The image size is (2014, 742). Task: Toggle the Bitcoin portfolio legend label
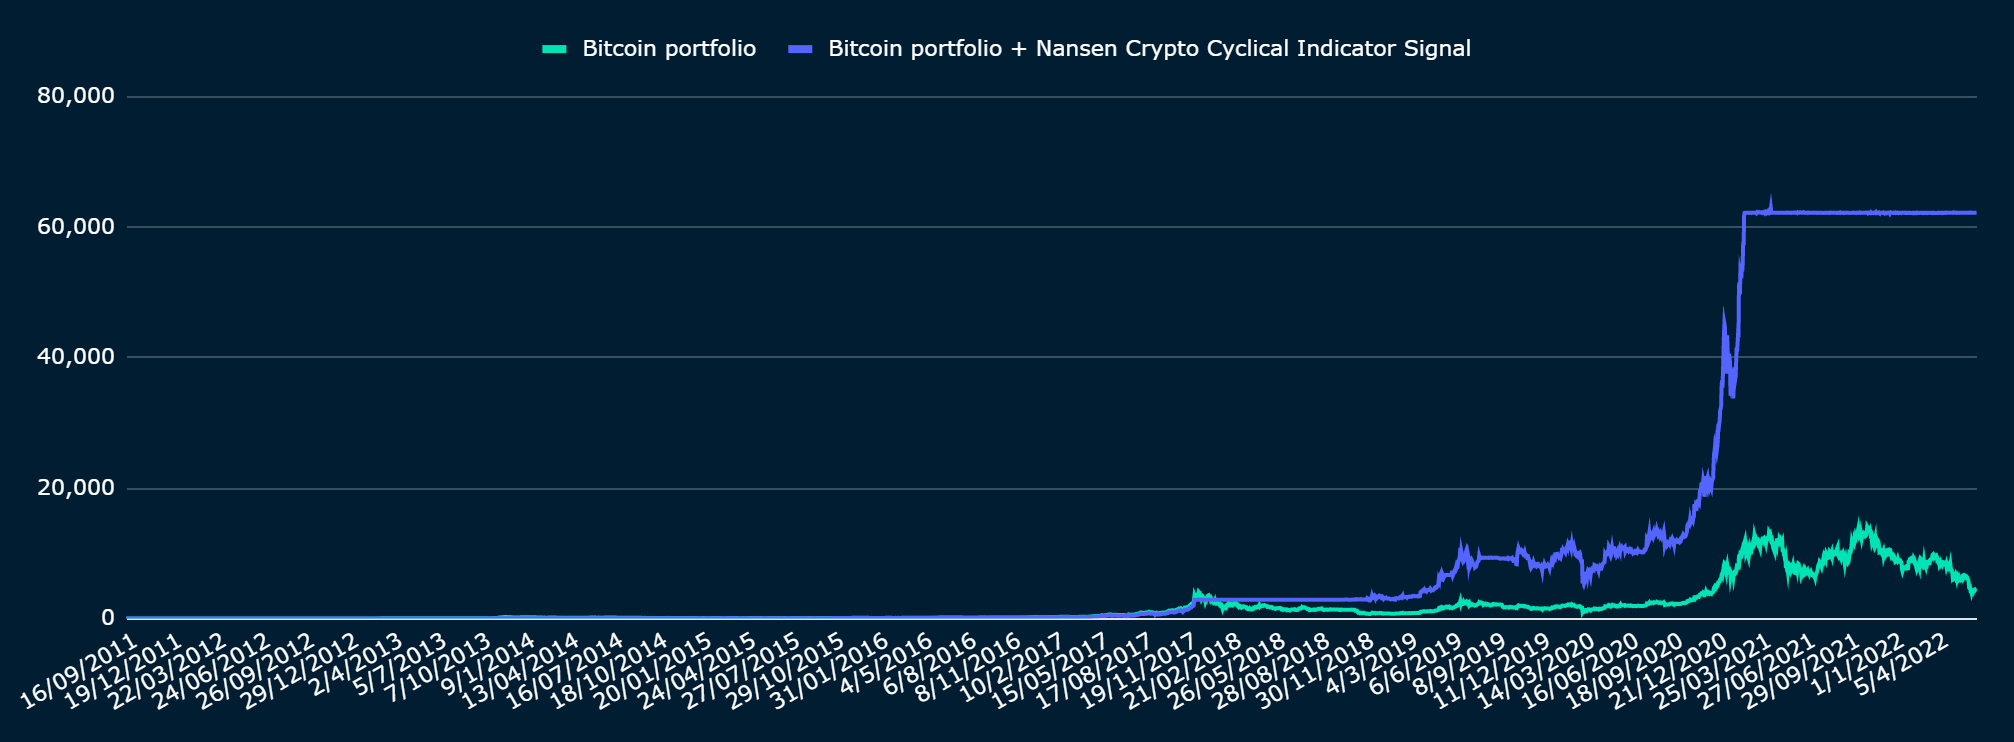coord(669,48)
